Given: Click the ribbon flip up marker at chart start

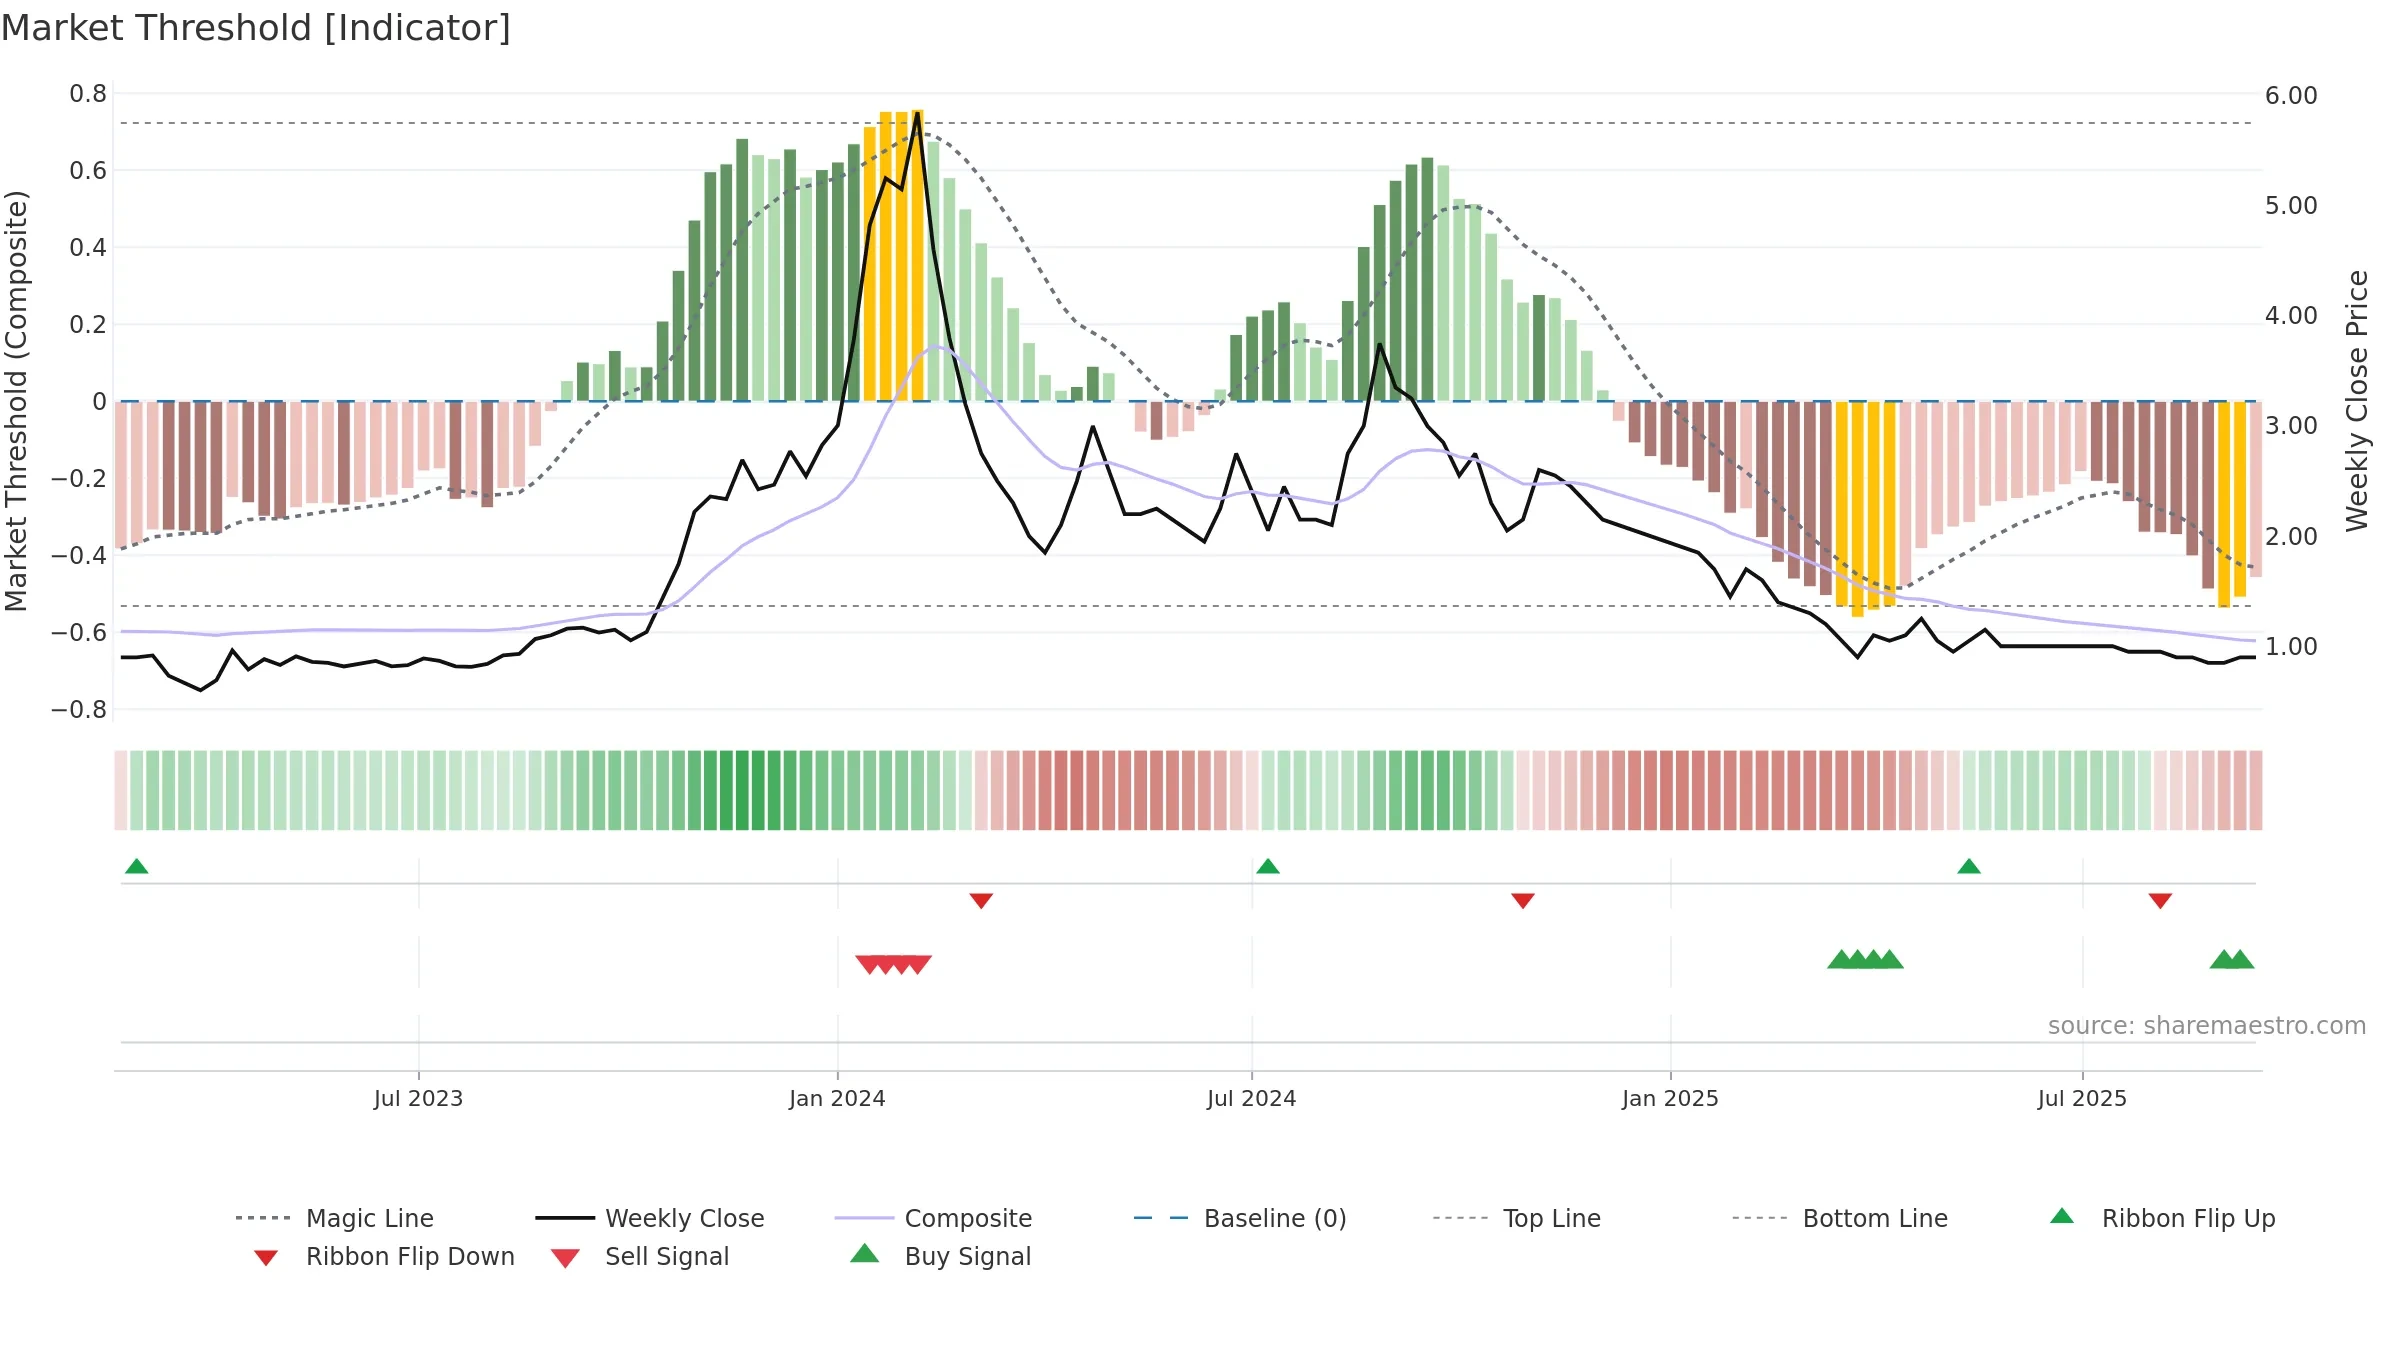Looking at the screenshot, I should pyautogui.click(x=137, y=866).
